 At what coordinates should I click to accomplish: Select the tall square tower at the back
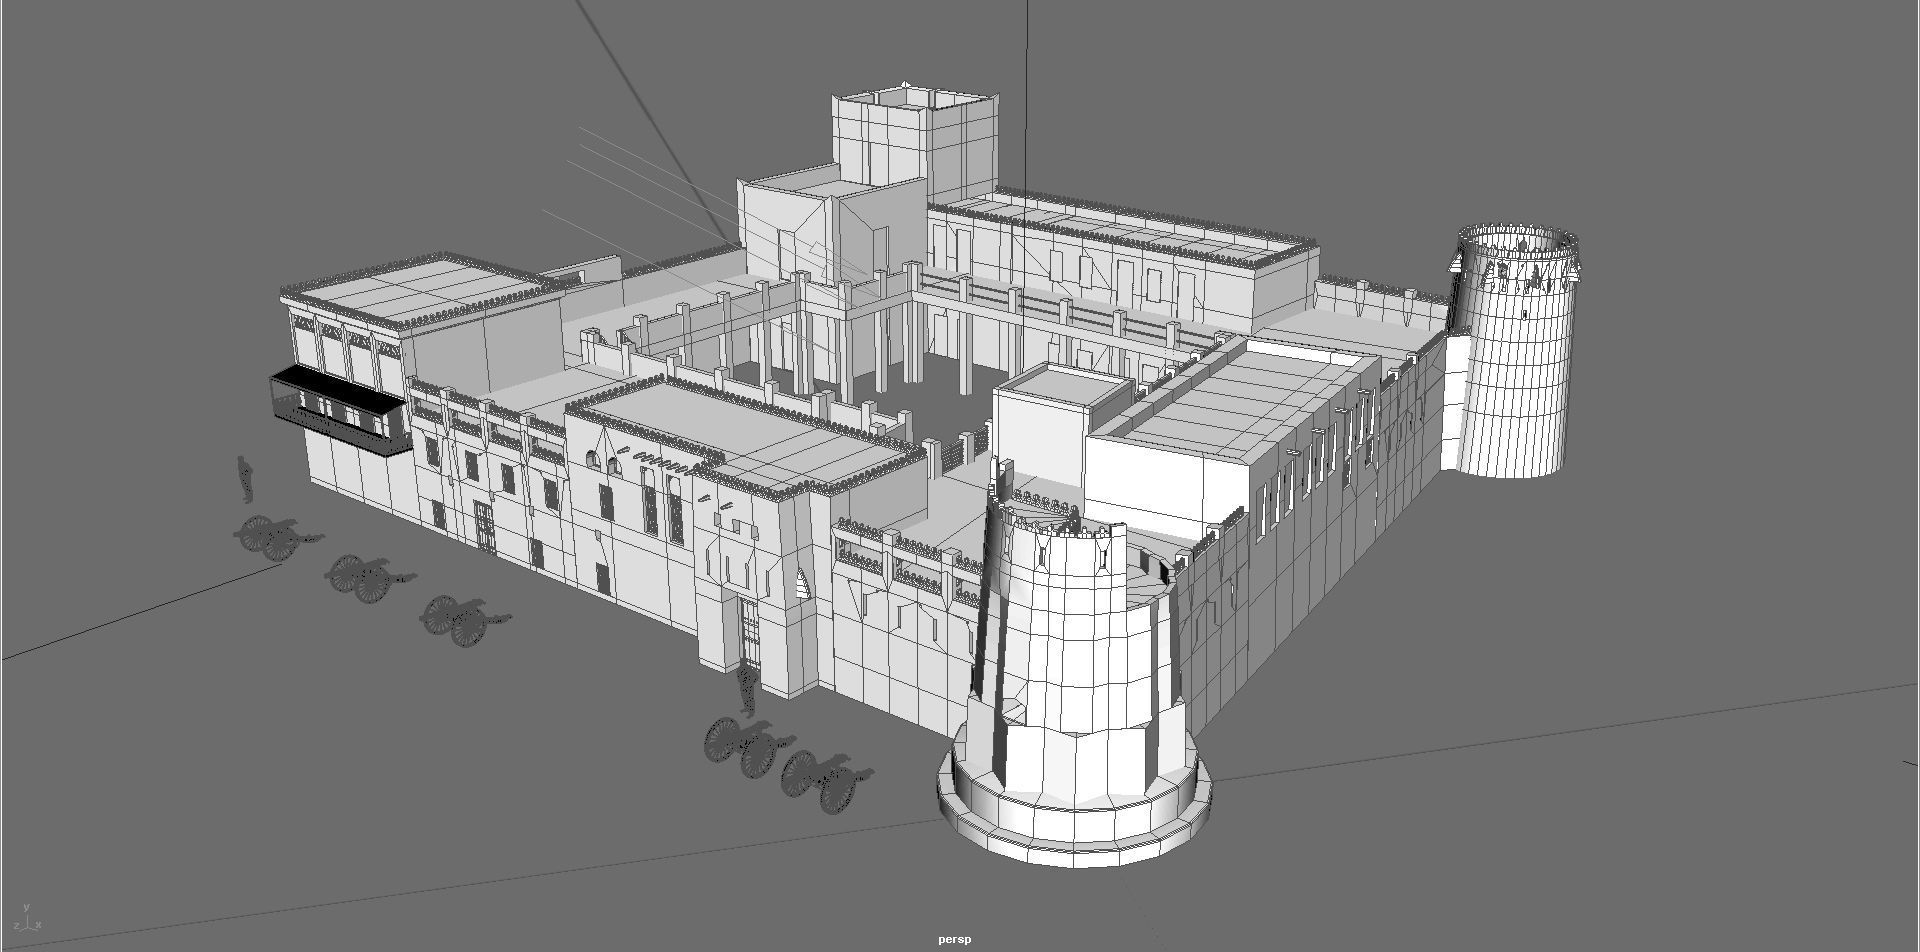[x=917, y=145]
